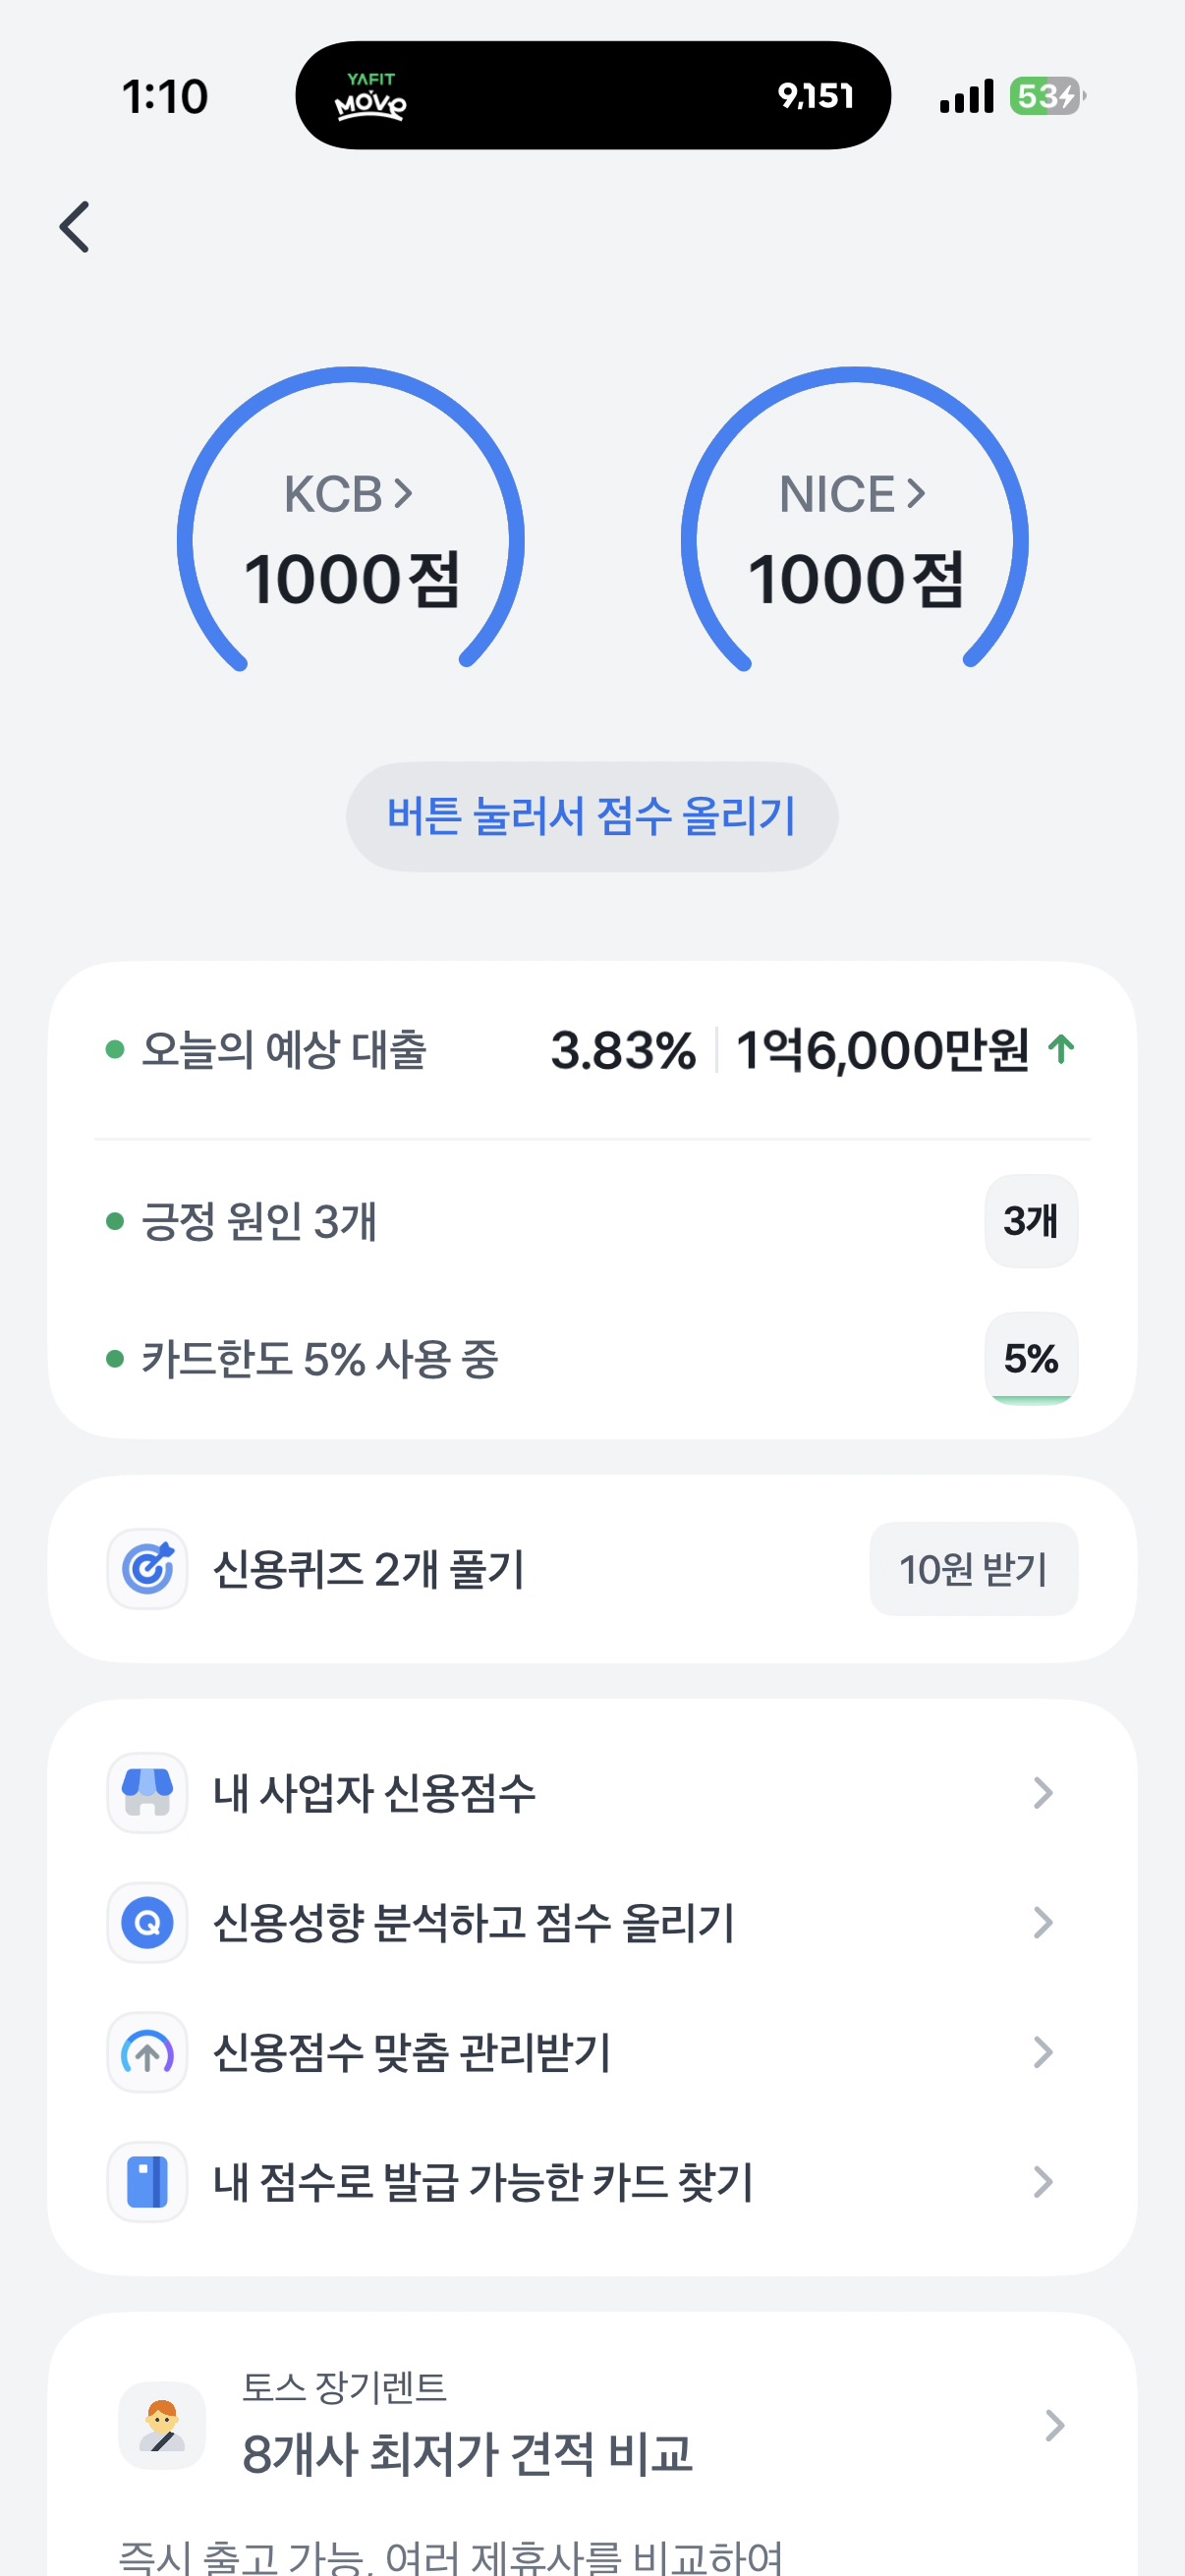The image size is (1185, 2576).
Task: Open 8개사 최저가 견적 비교 banner
Action: pyautogui.click(x=467, y=2453)
